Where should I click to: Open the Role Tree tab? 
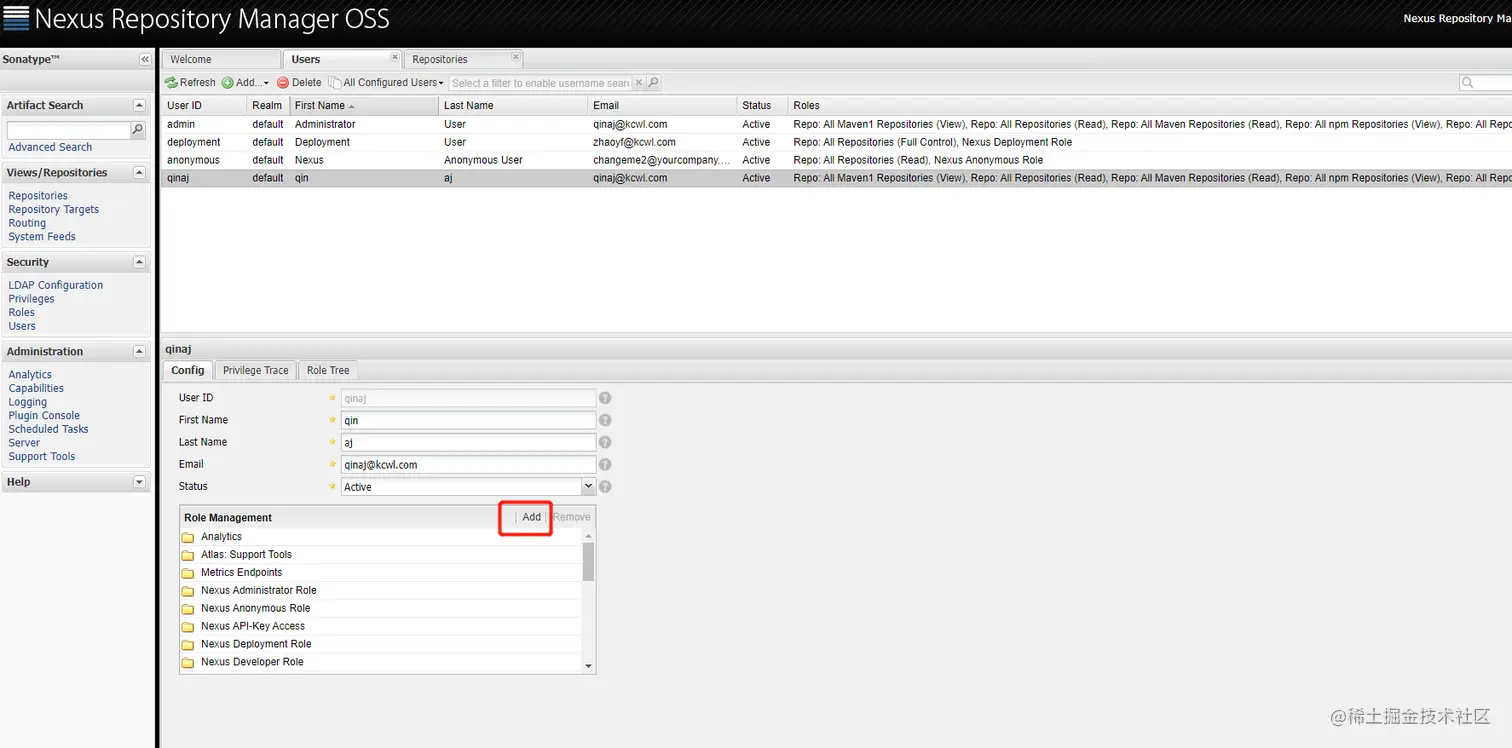click(x=328, y=371)
